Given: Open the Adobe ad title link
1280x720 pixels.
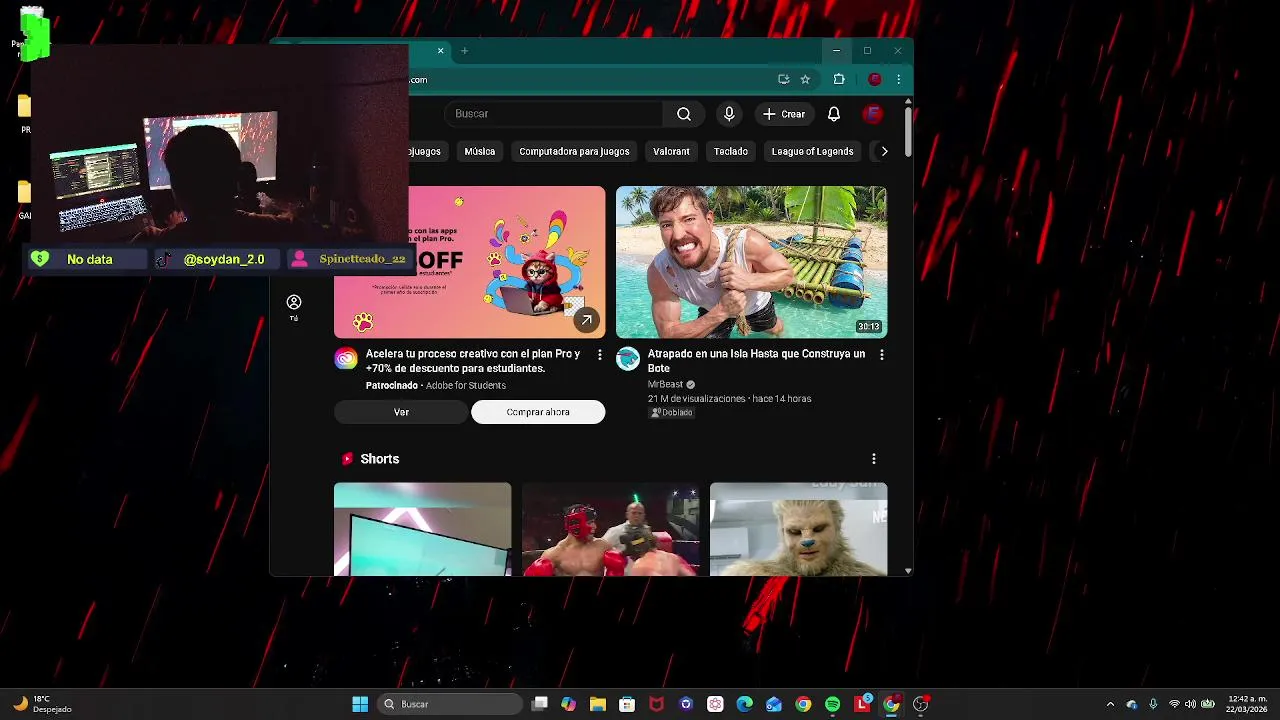Looking at the screenshot, I should [x=472, y=361].
